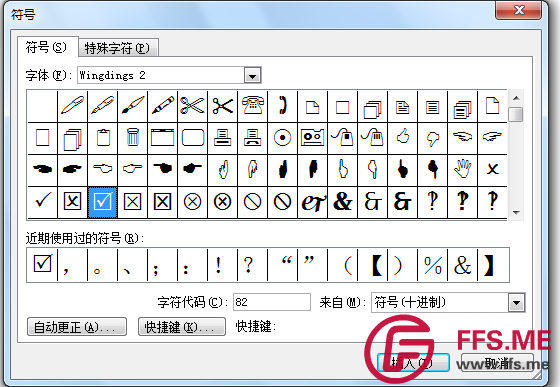Select the plain checkmark symbol
560x387 pixels.
[x=42, y=202]
